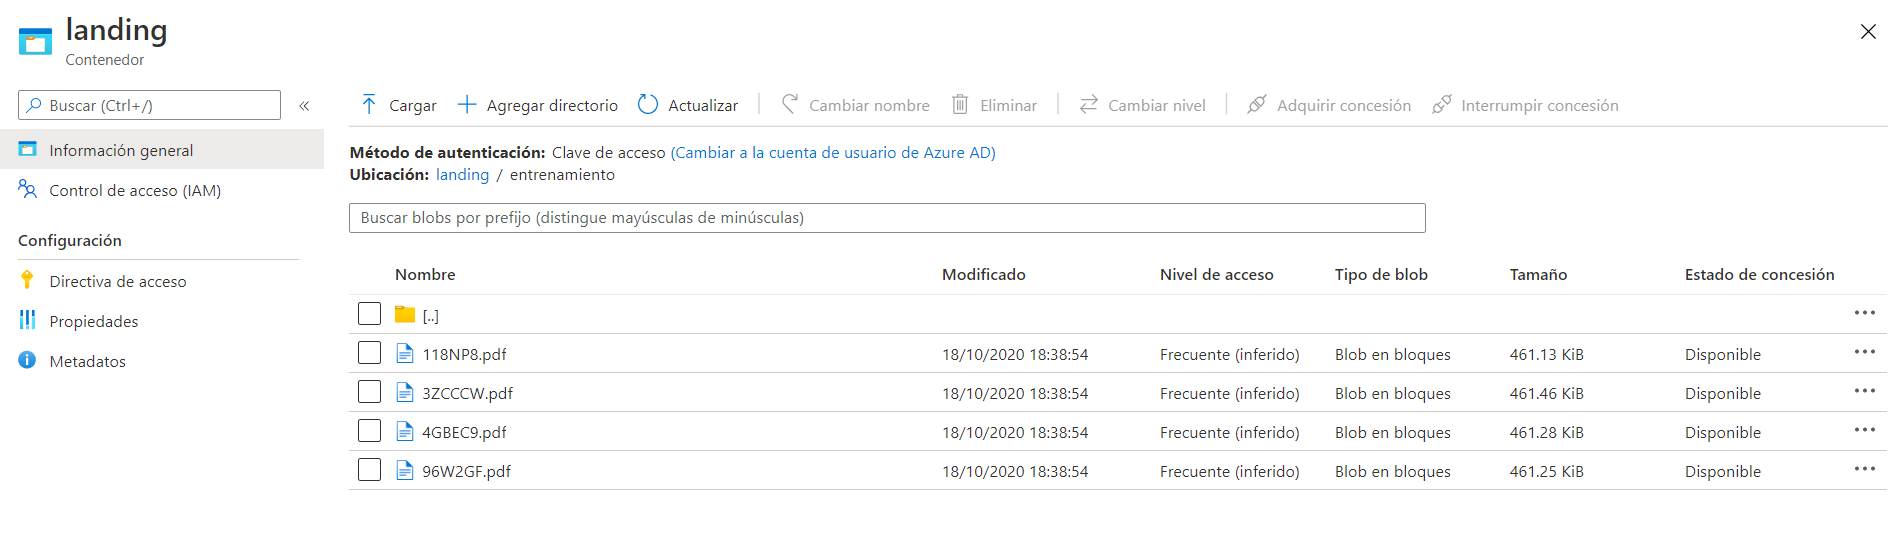Screen dimensions: 1892x556
Task: Click the Cargar upload arrow icon
Action: pos(369,105)
